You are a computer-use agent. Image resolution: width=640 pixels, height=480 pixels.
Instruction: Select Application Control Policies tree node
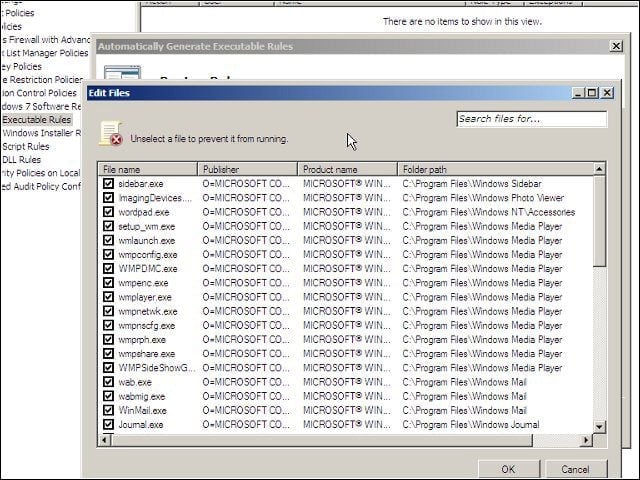(x=39, y=93)
